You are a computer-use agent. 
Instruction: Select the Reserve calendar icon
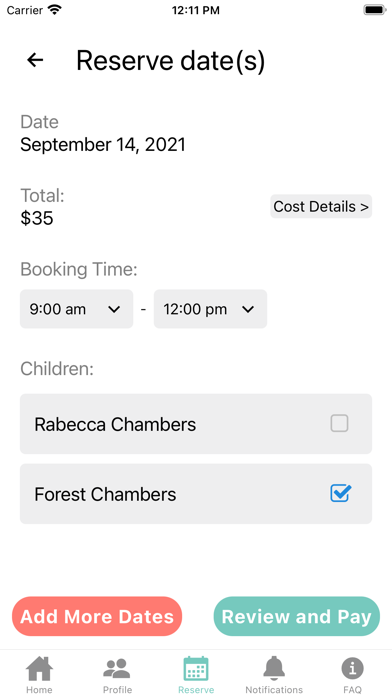point(196,668)
